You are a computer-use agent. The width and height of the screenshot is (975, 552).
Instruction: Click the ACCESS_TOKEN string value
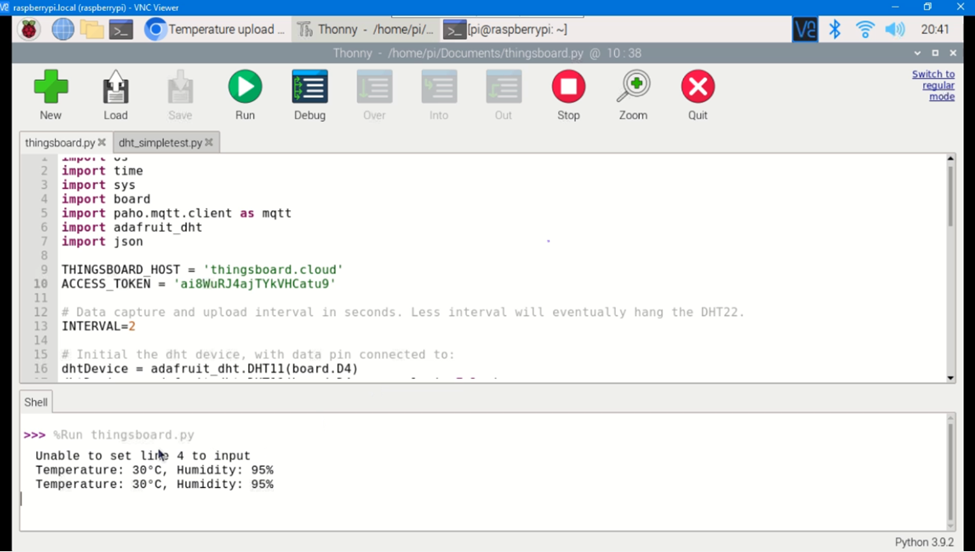pyautogui.click(x=254, y=284)
